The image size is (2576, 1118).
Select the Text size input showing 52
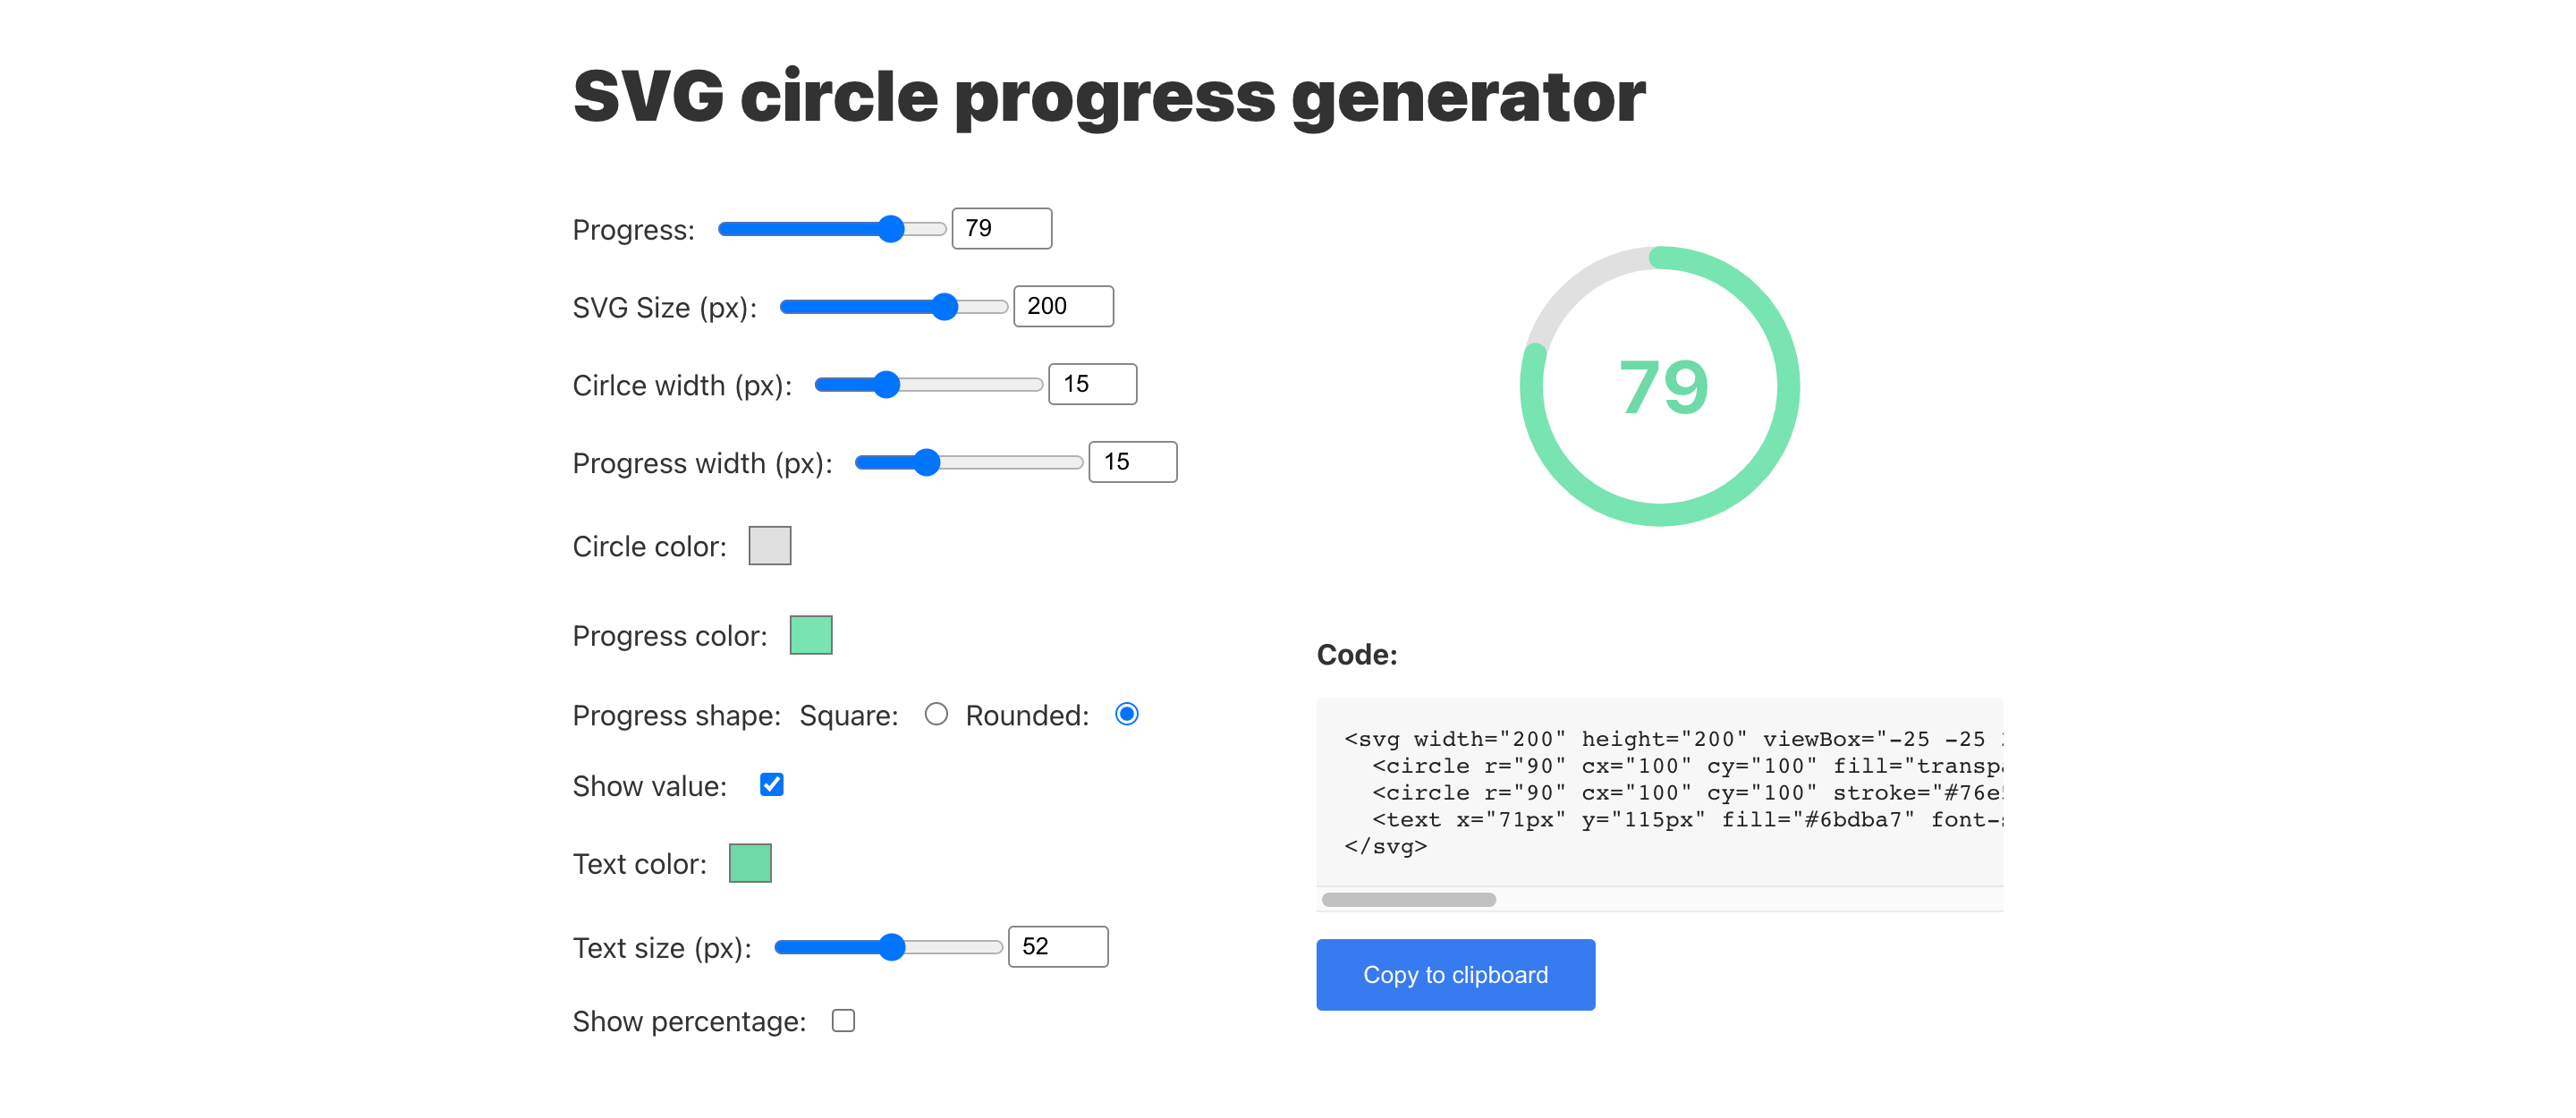(1058, 946)
